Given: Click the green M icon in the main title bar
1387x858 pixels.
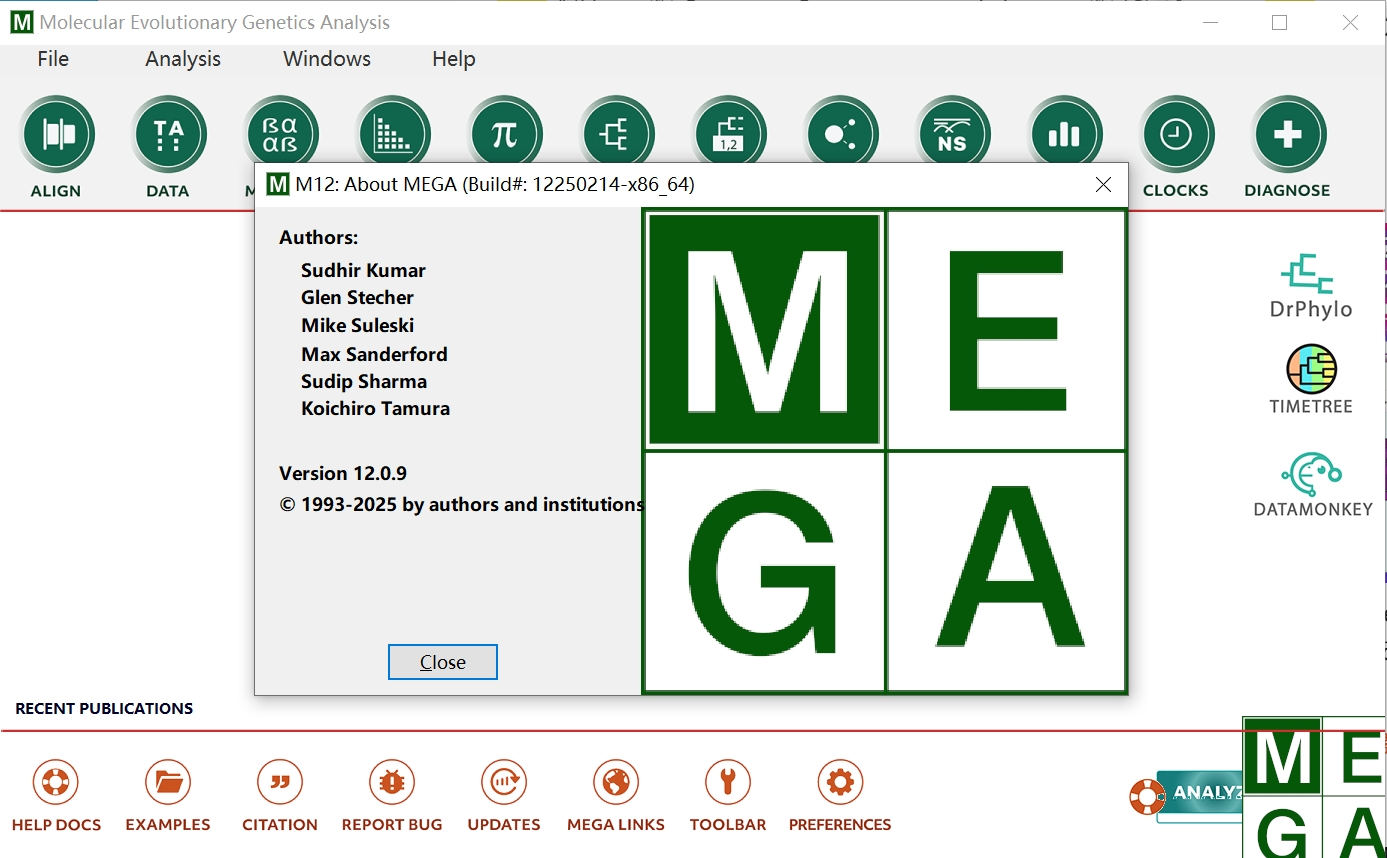Looking at the screenshot, I should 21,22.
